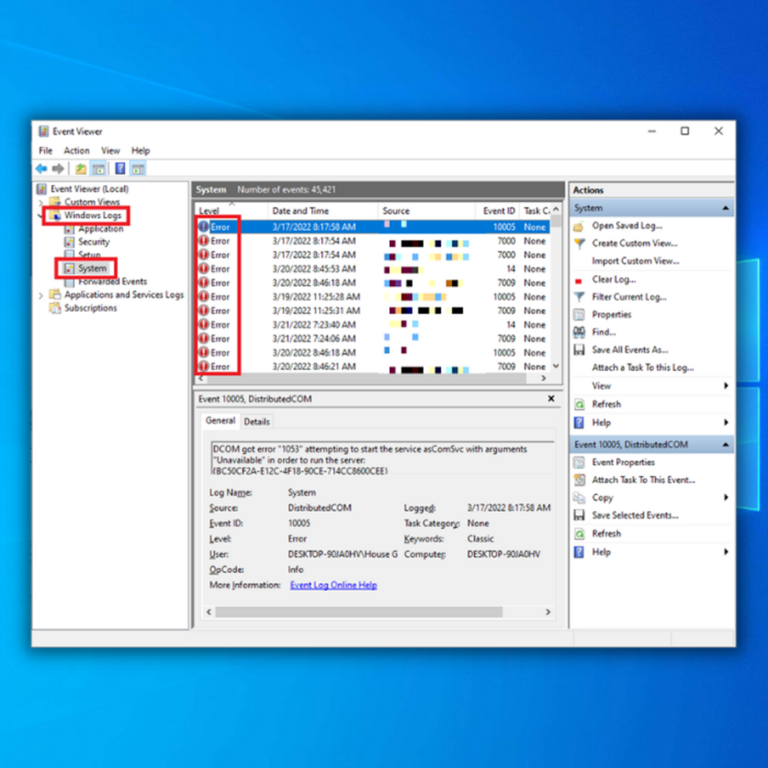Viewport: 768px width, 768px height.
Task: Click event list horizontal scroll right arrow
Action: (x=543, y=378)
